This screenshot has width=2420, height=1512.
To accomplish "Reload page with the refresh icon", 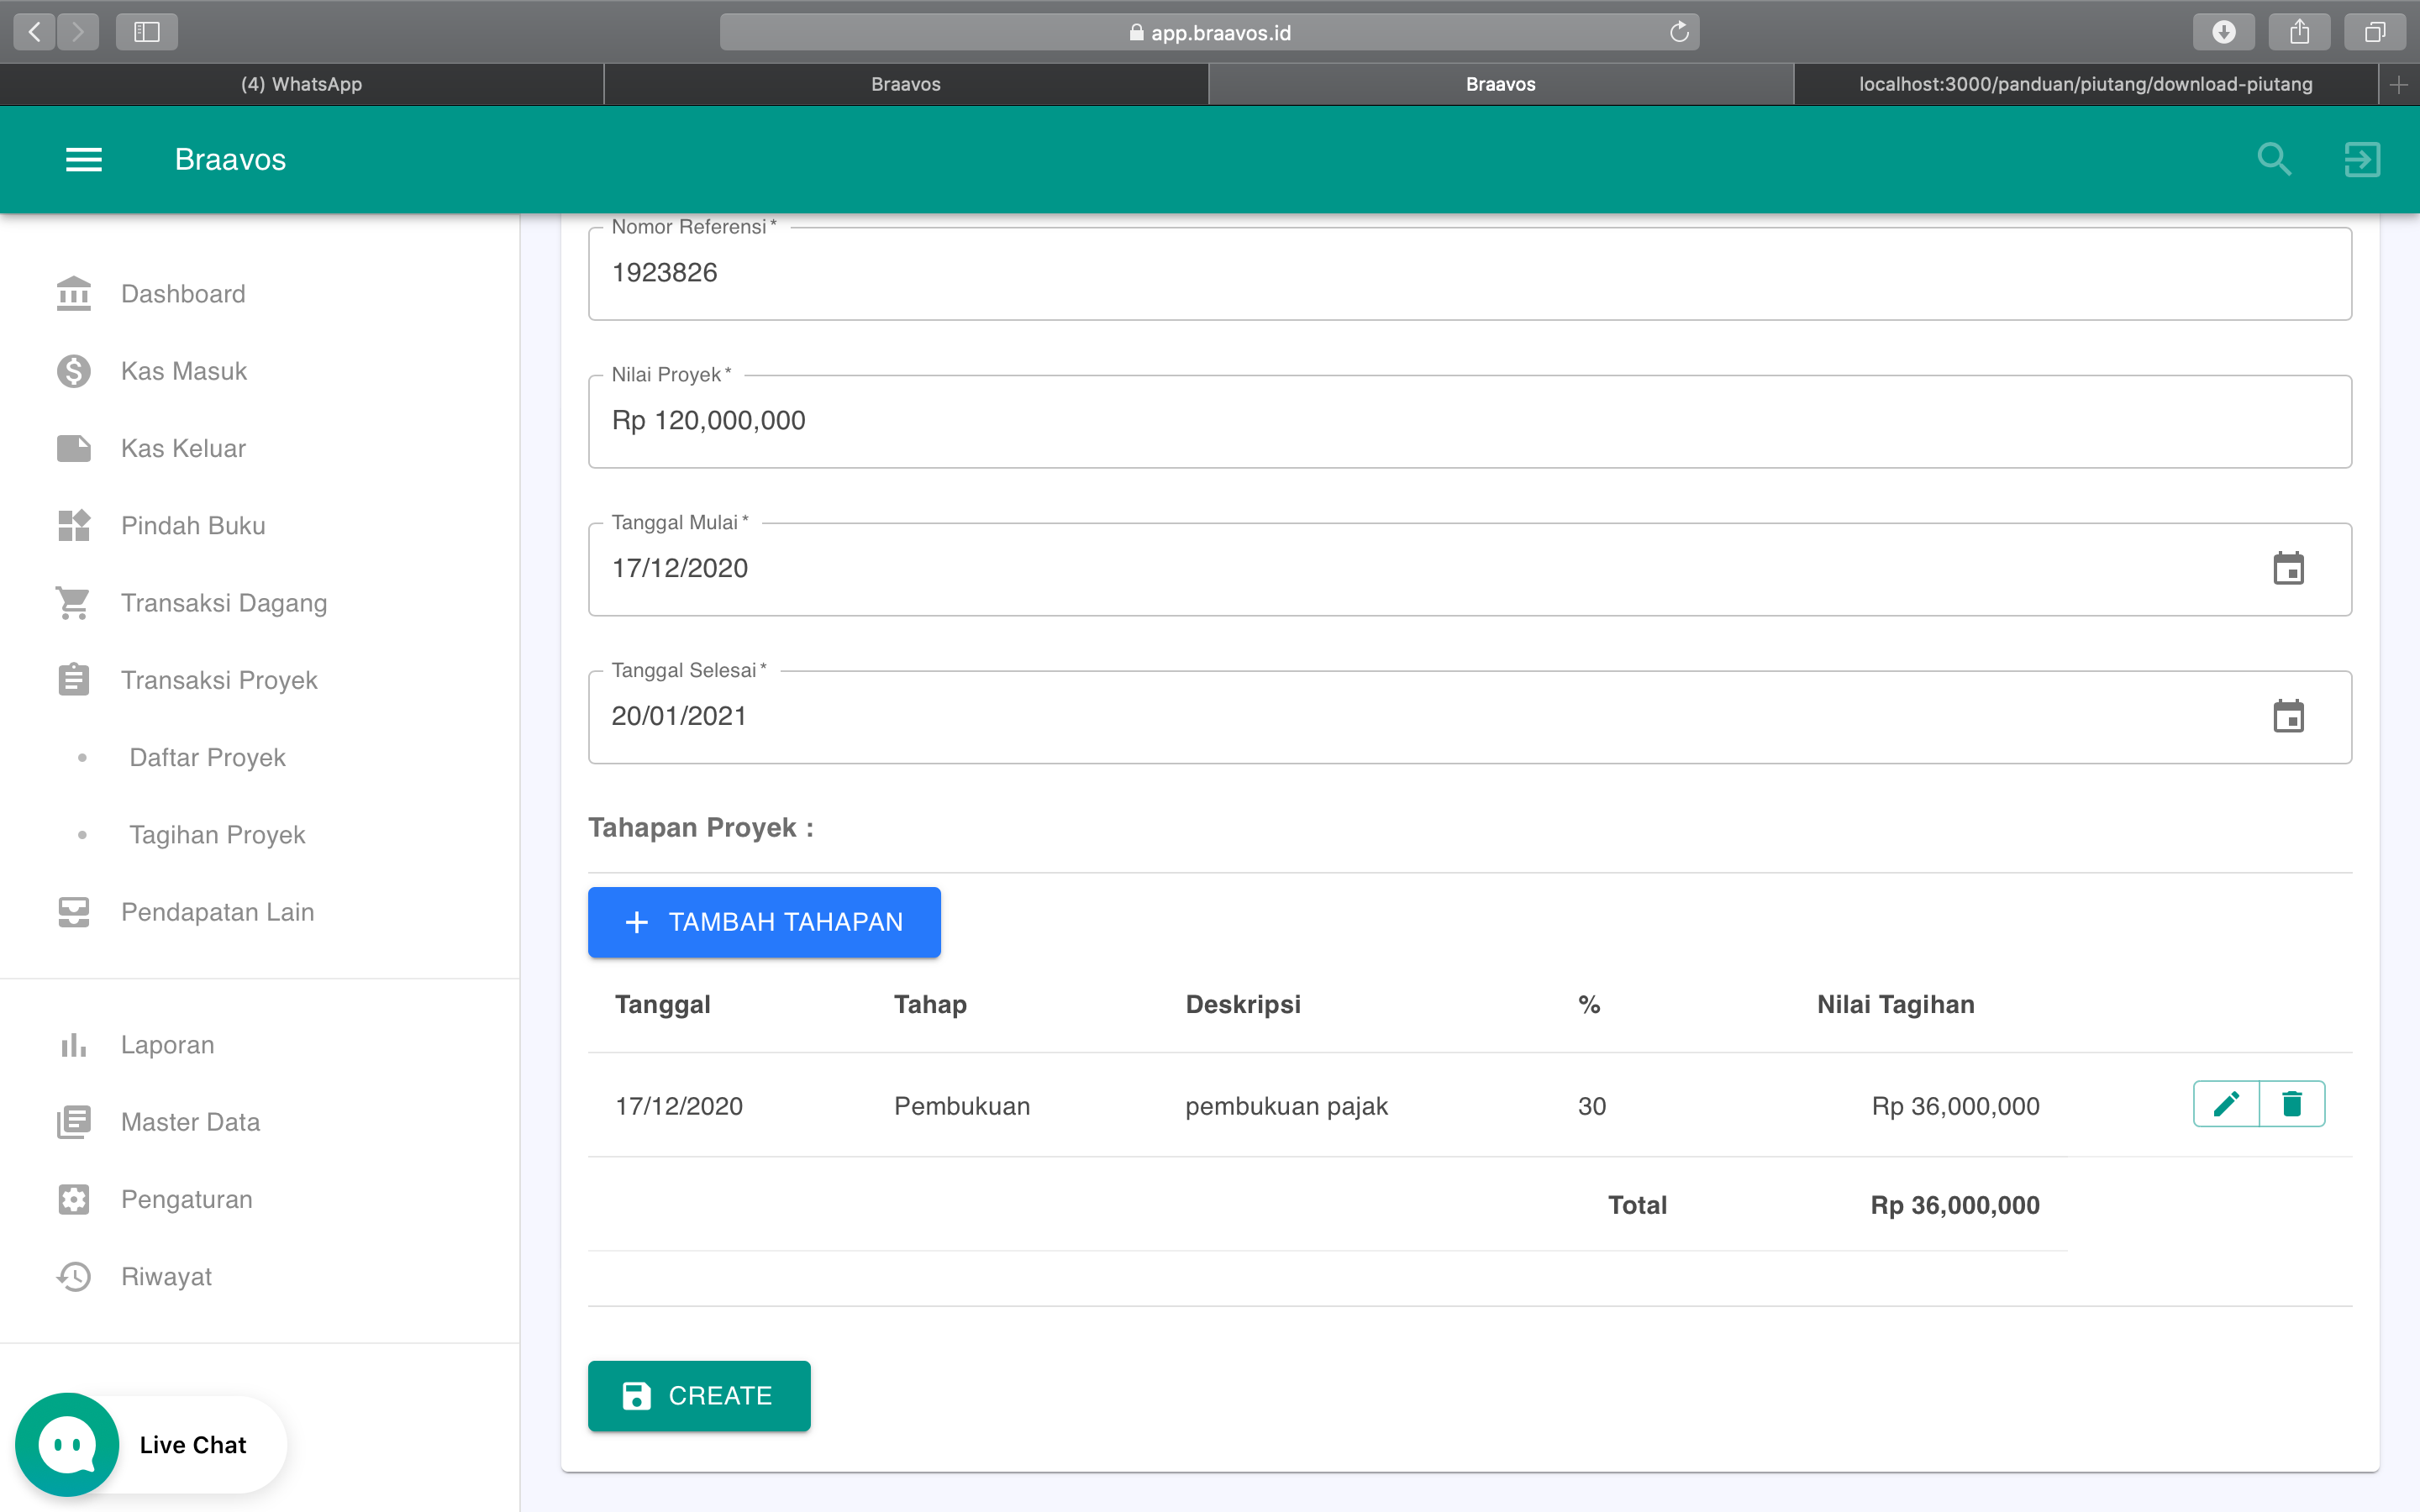I will tap(1679, 32).
